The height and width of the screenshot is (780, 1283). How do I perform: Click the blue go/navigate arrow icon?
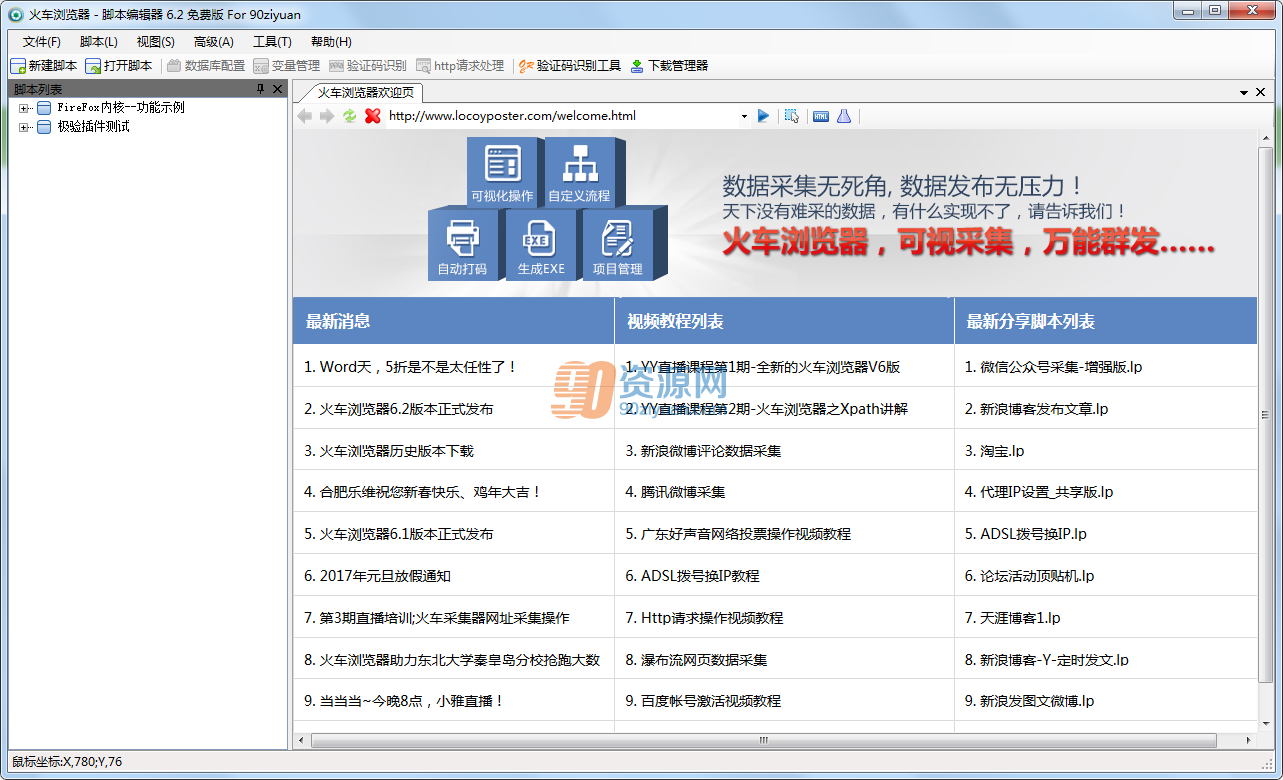click(764, 116)
